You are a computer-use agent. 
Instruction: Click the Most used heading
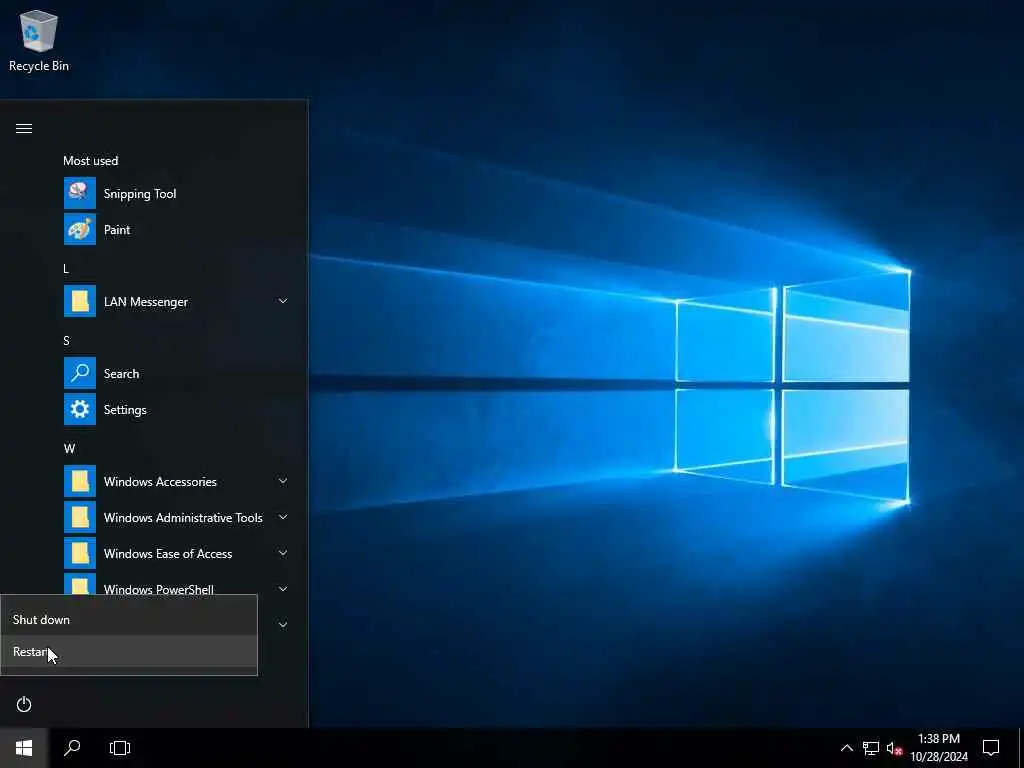(x=91, y=161)
